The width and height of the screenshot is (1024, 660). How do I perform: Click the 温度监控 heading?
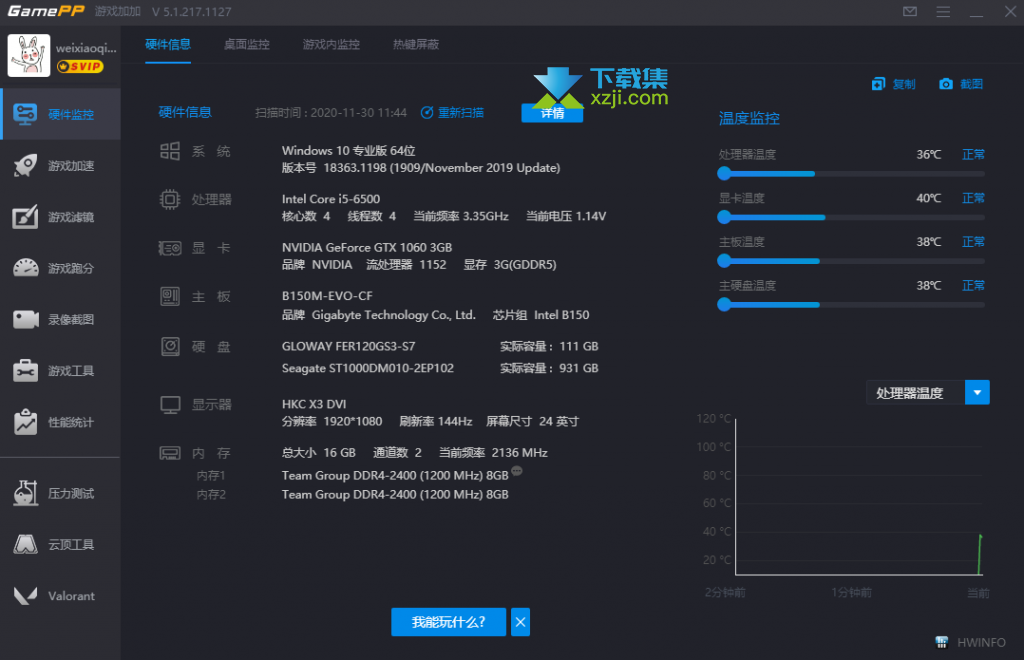pyautogui.click(x=749, y=118)
